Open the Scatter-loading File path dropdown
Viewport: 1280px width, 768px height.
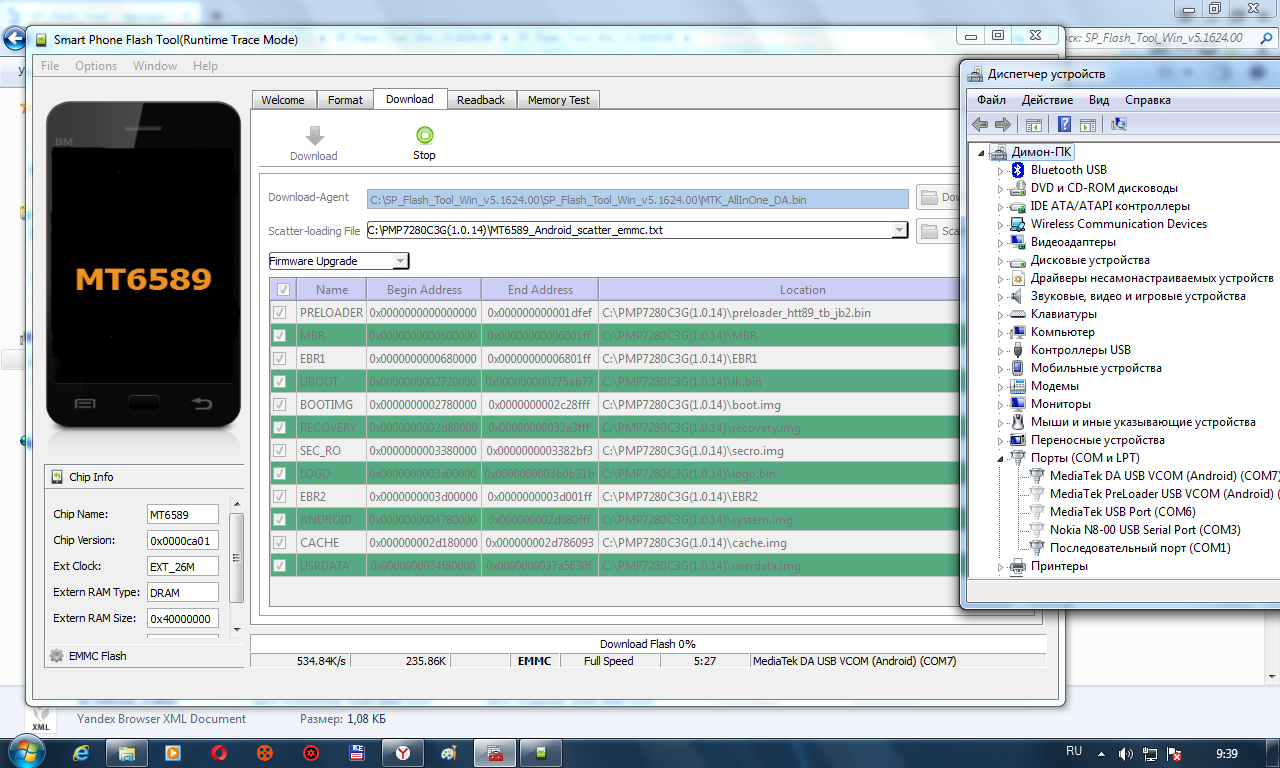tap(898, 230)
